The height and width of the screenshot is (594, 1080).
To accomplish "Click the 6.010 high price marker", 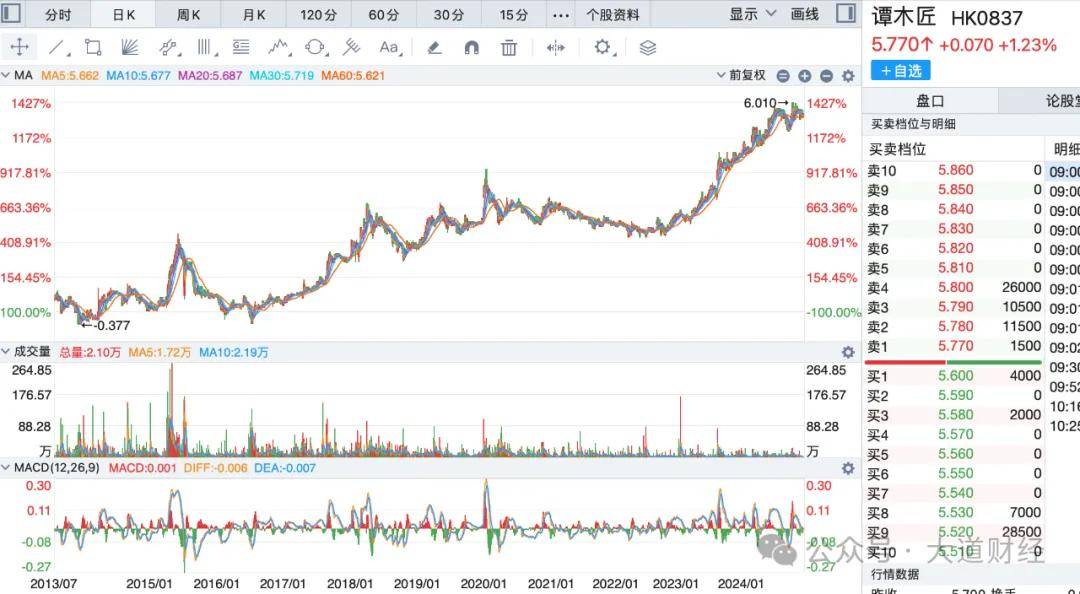I will (766, 103).
